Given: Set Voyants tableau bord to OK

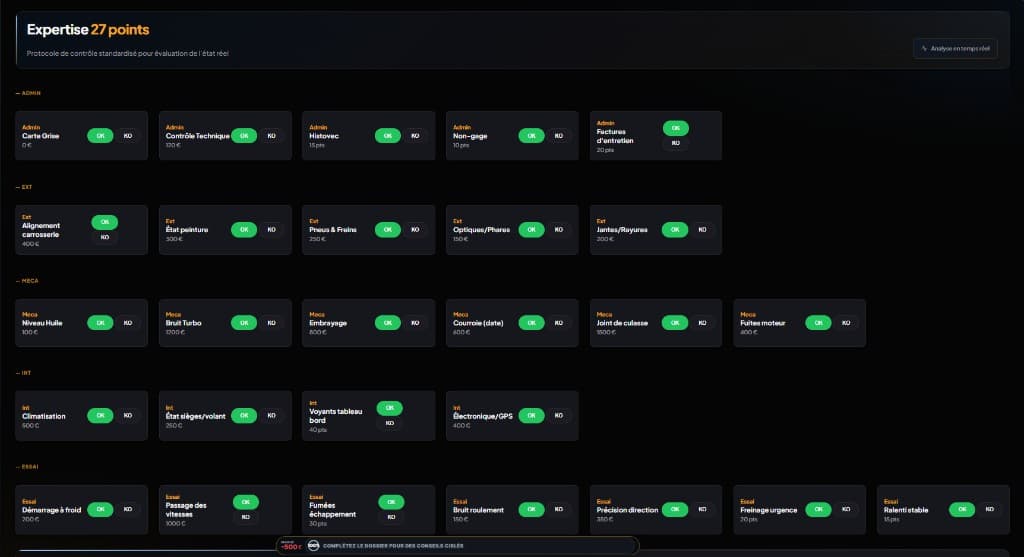Looking at the screenshot, I should click(390, 408).
